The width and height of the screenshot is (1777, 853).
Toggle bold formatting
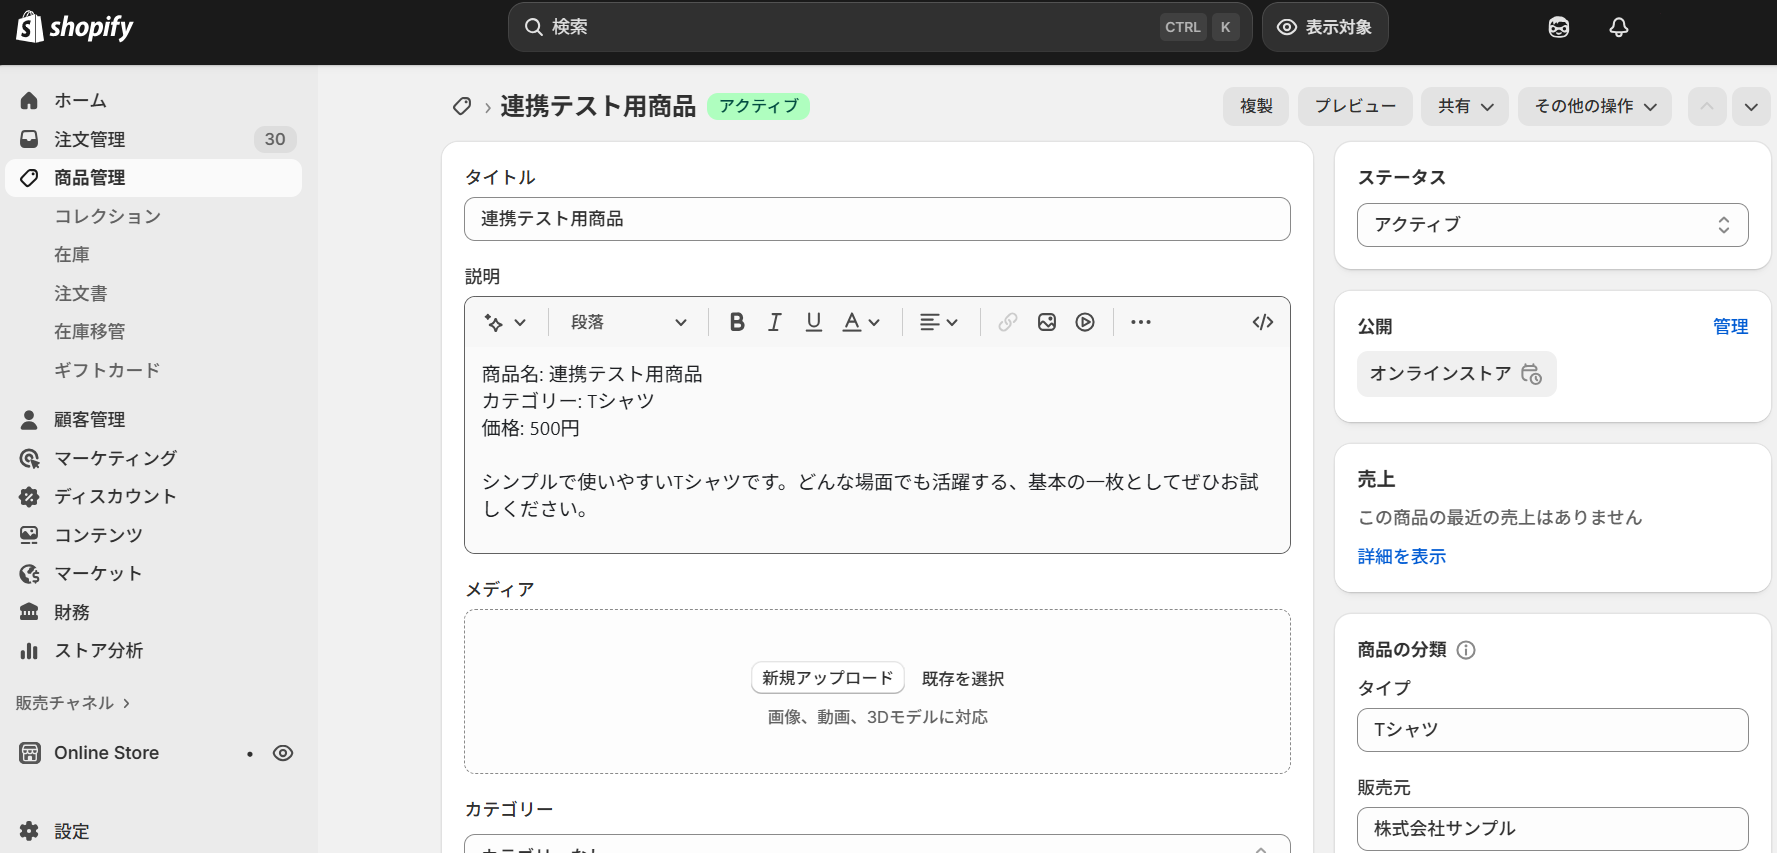click(737, 322)
